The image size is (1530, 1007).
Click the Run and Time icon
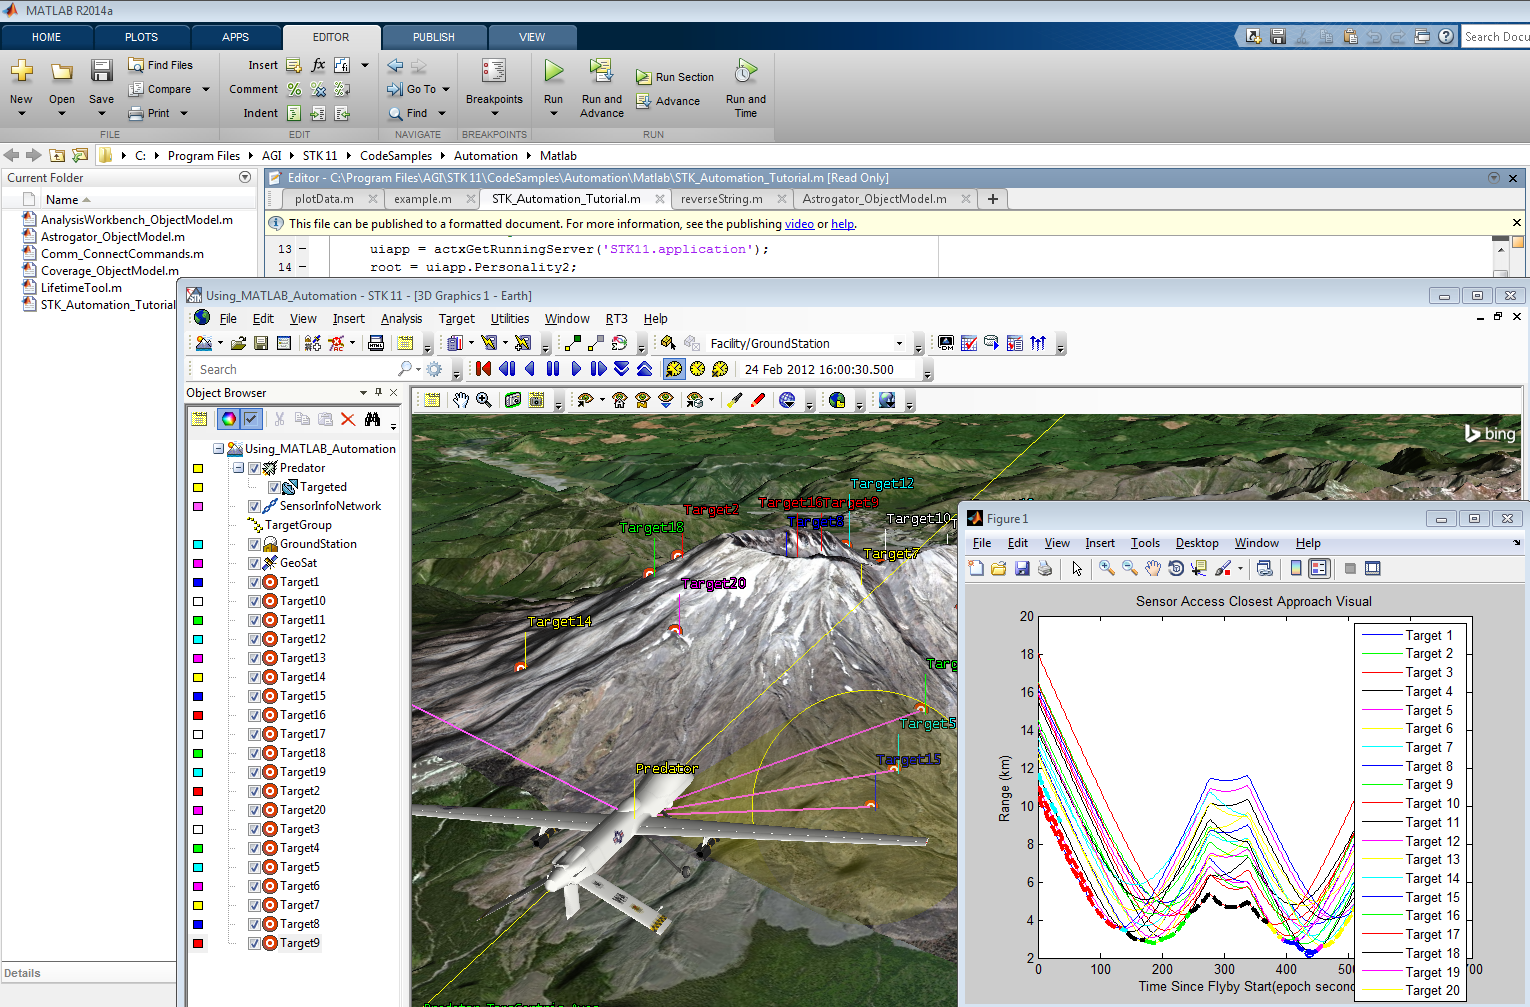point(745,71)
